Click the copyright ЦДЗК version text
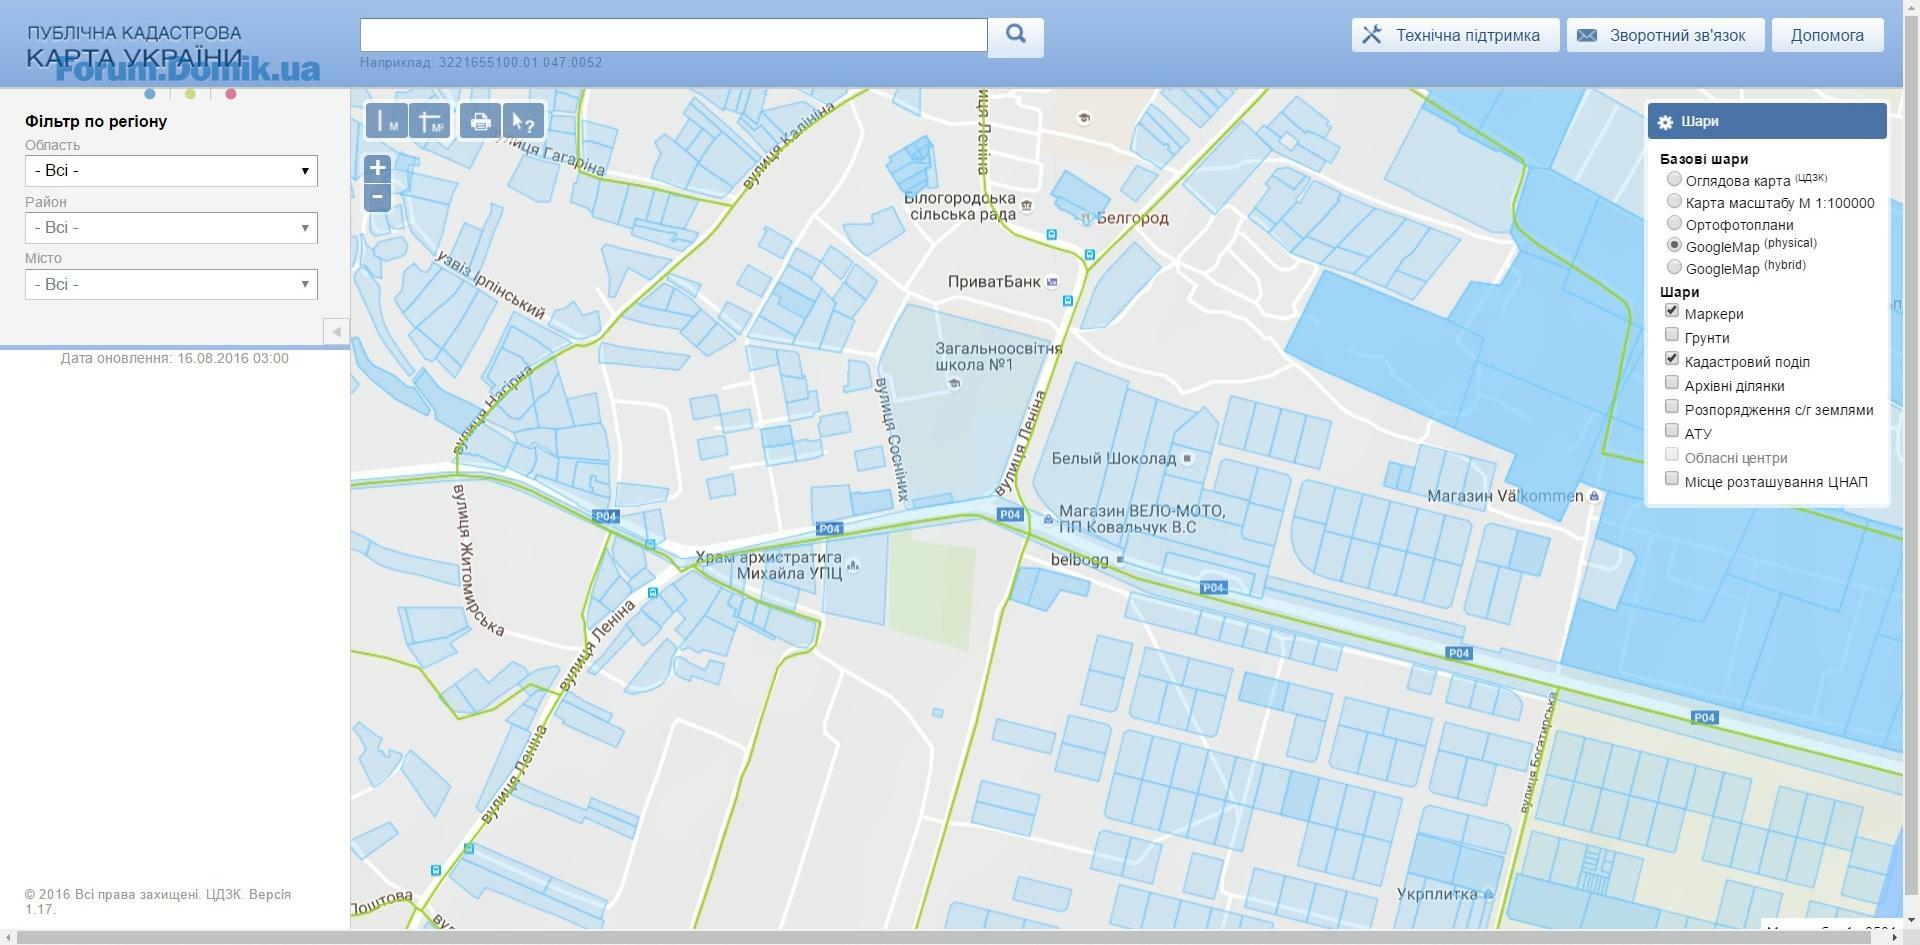Viewport: 1920px width, 945px height. pyautogui.click(x=158, y=902)
